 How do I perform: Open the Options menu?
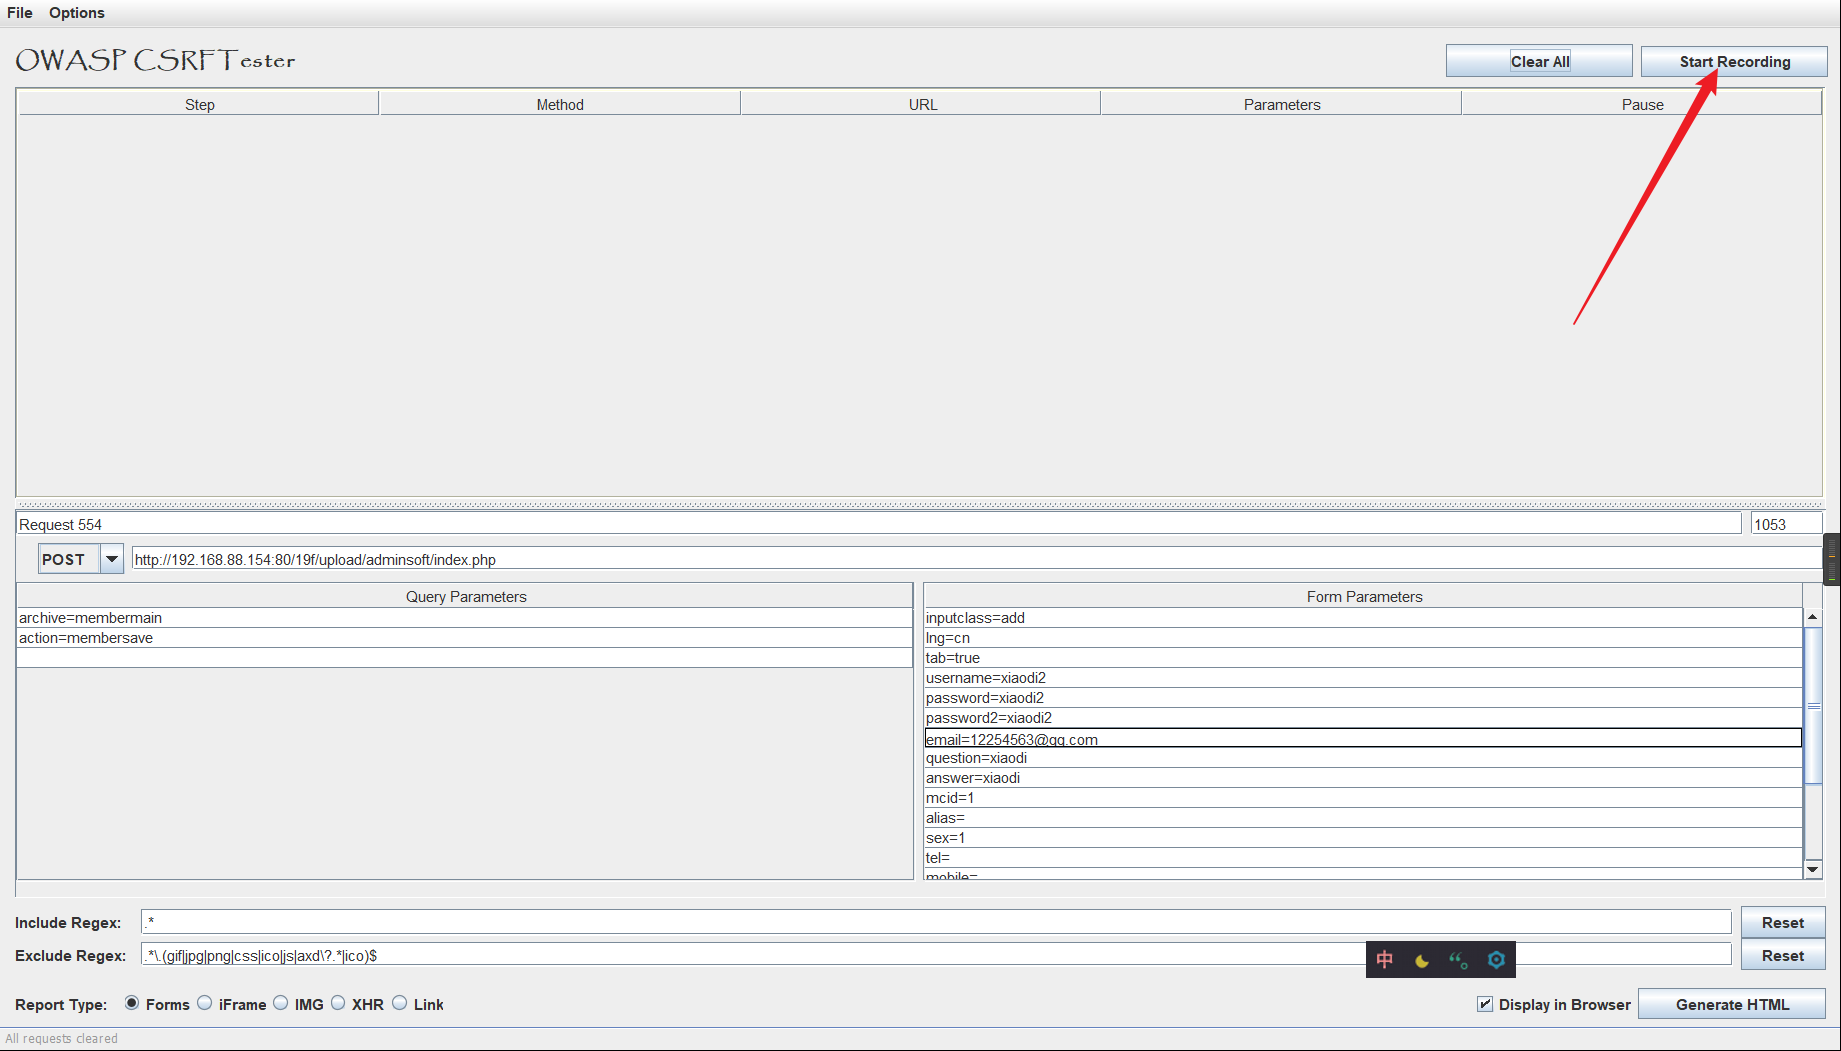click(x=76, y=12)
